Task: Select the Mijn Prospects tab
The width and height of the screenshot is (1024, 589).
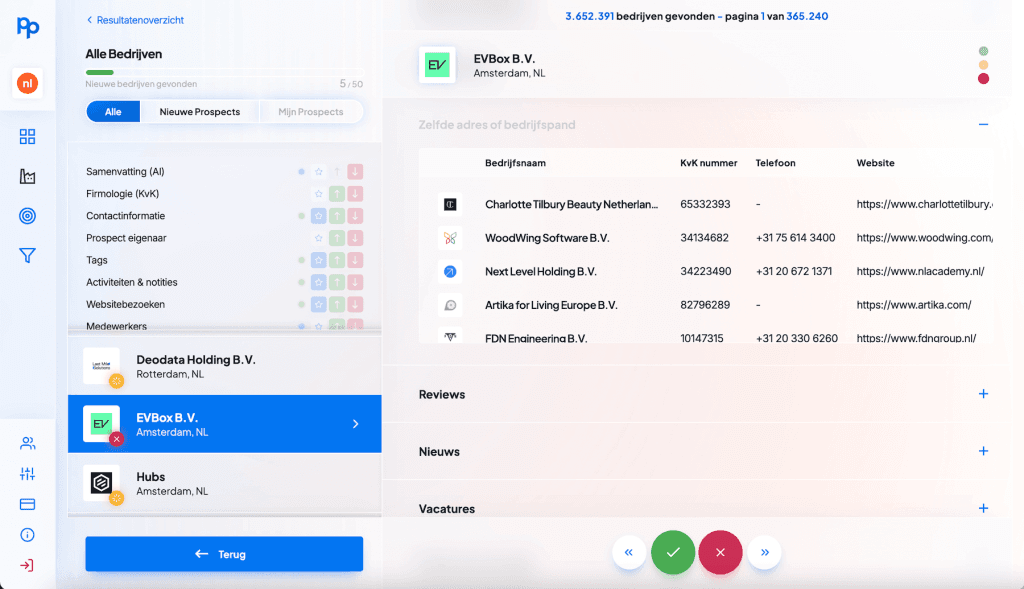Action: (310, 112)
